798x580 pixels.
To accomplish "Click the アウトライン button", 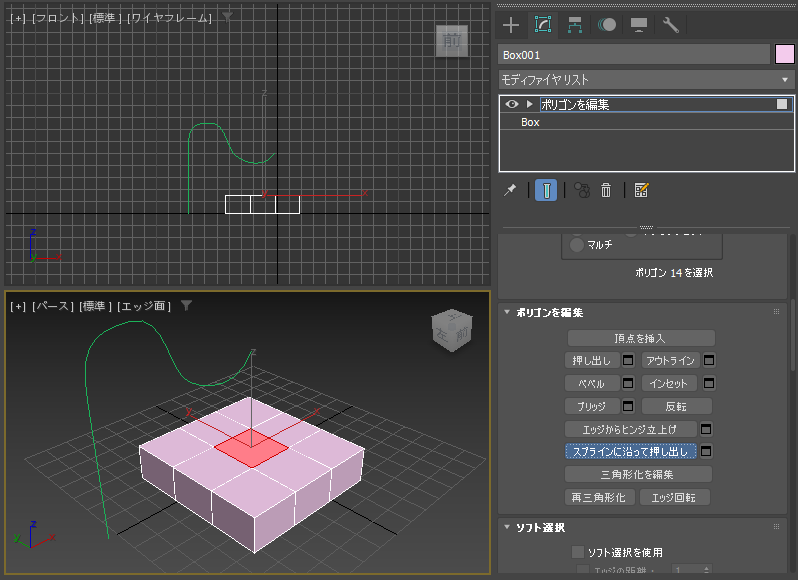I will [x=670, y=361].
